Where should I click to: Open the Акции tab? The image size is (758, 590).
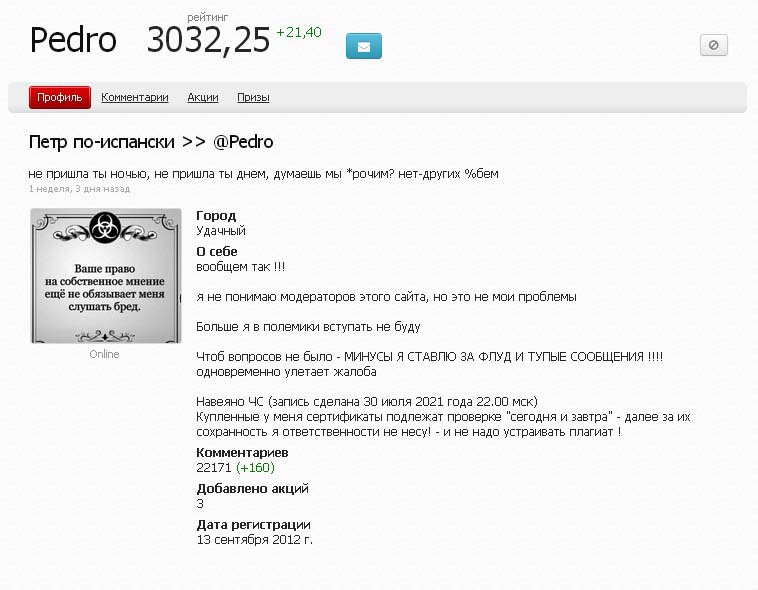coord(203,97)
